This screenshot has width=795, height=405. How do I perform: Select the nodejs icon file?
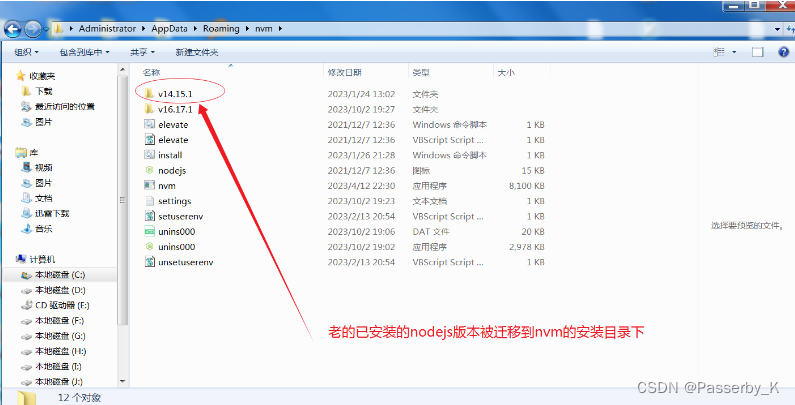click(149, 170)
